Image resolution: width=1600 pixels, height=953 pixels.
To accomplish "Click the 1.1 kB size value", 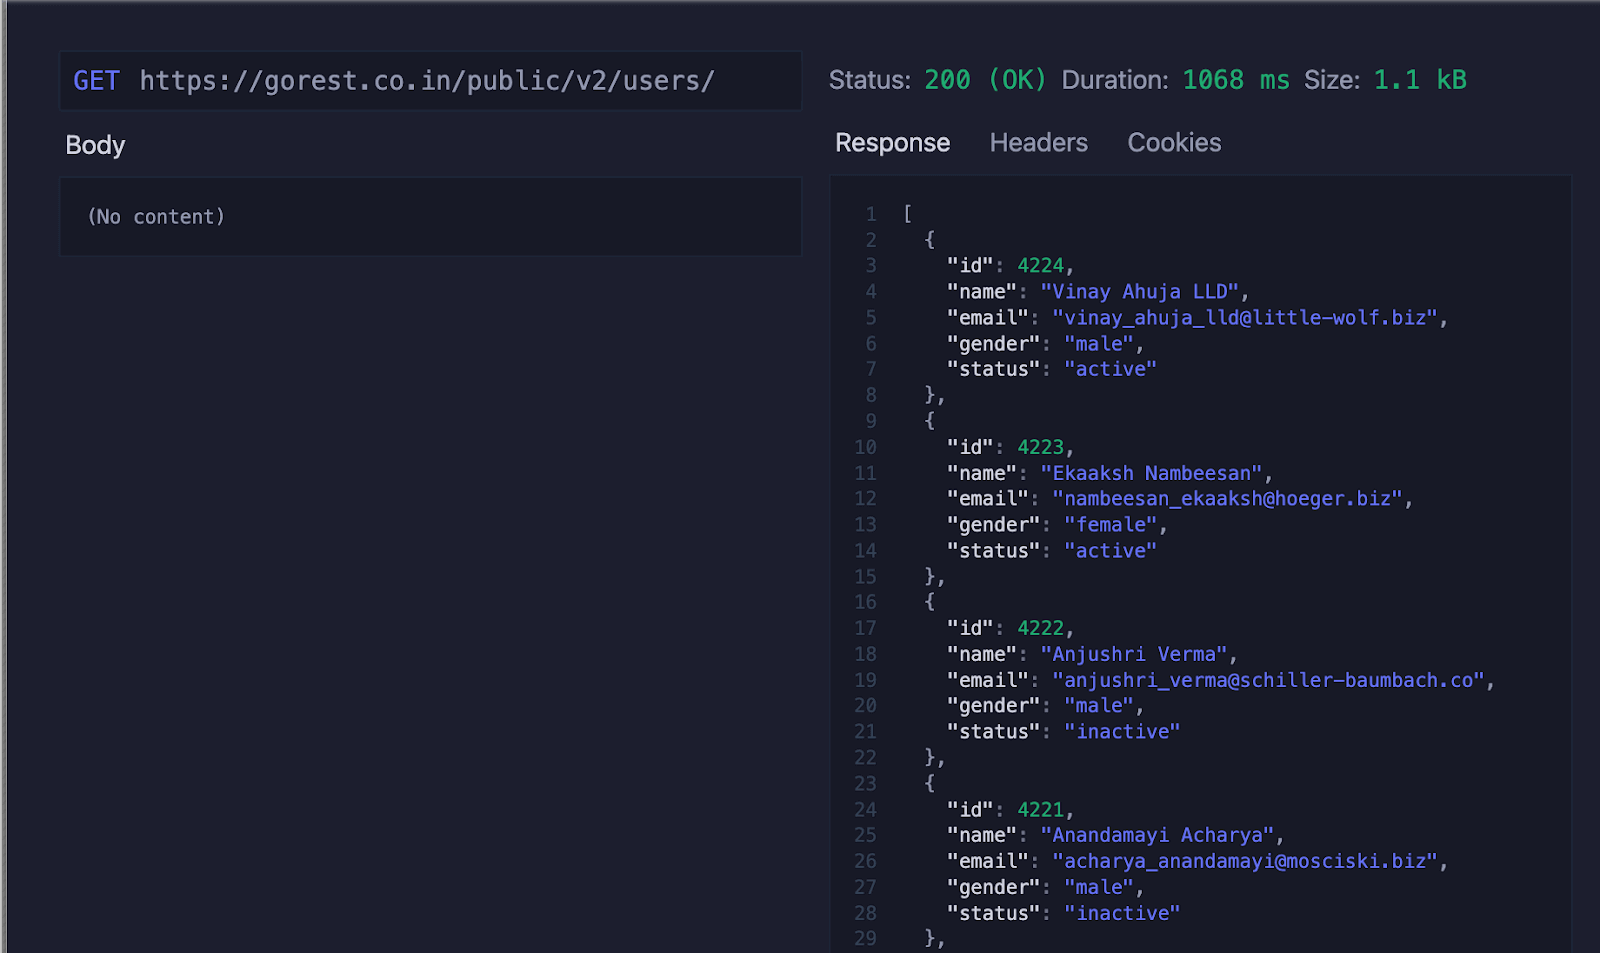I will 1420,80.
